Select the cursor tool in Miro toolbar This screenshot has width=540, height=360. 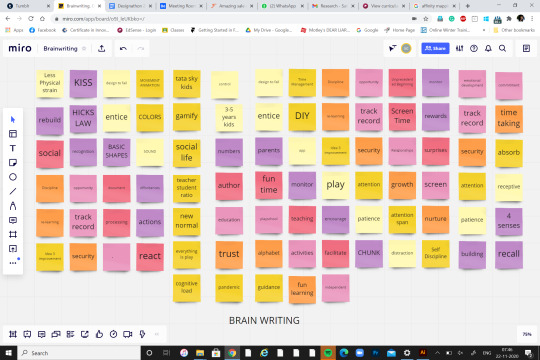[13, 120]
